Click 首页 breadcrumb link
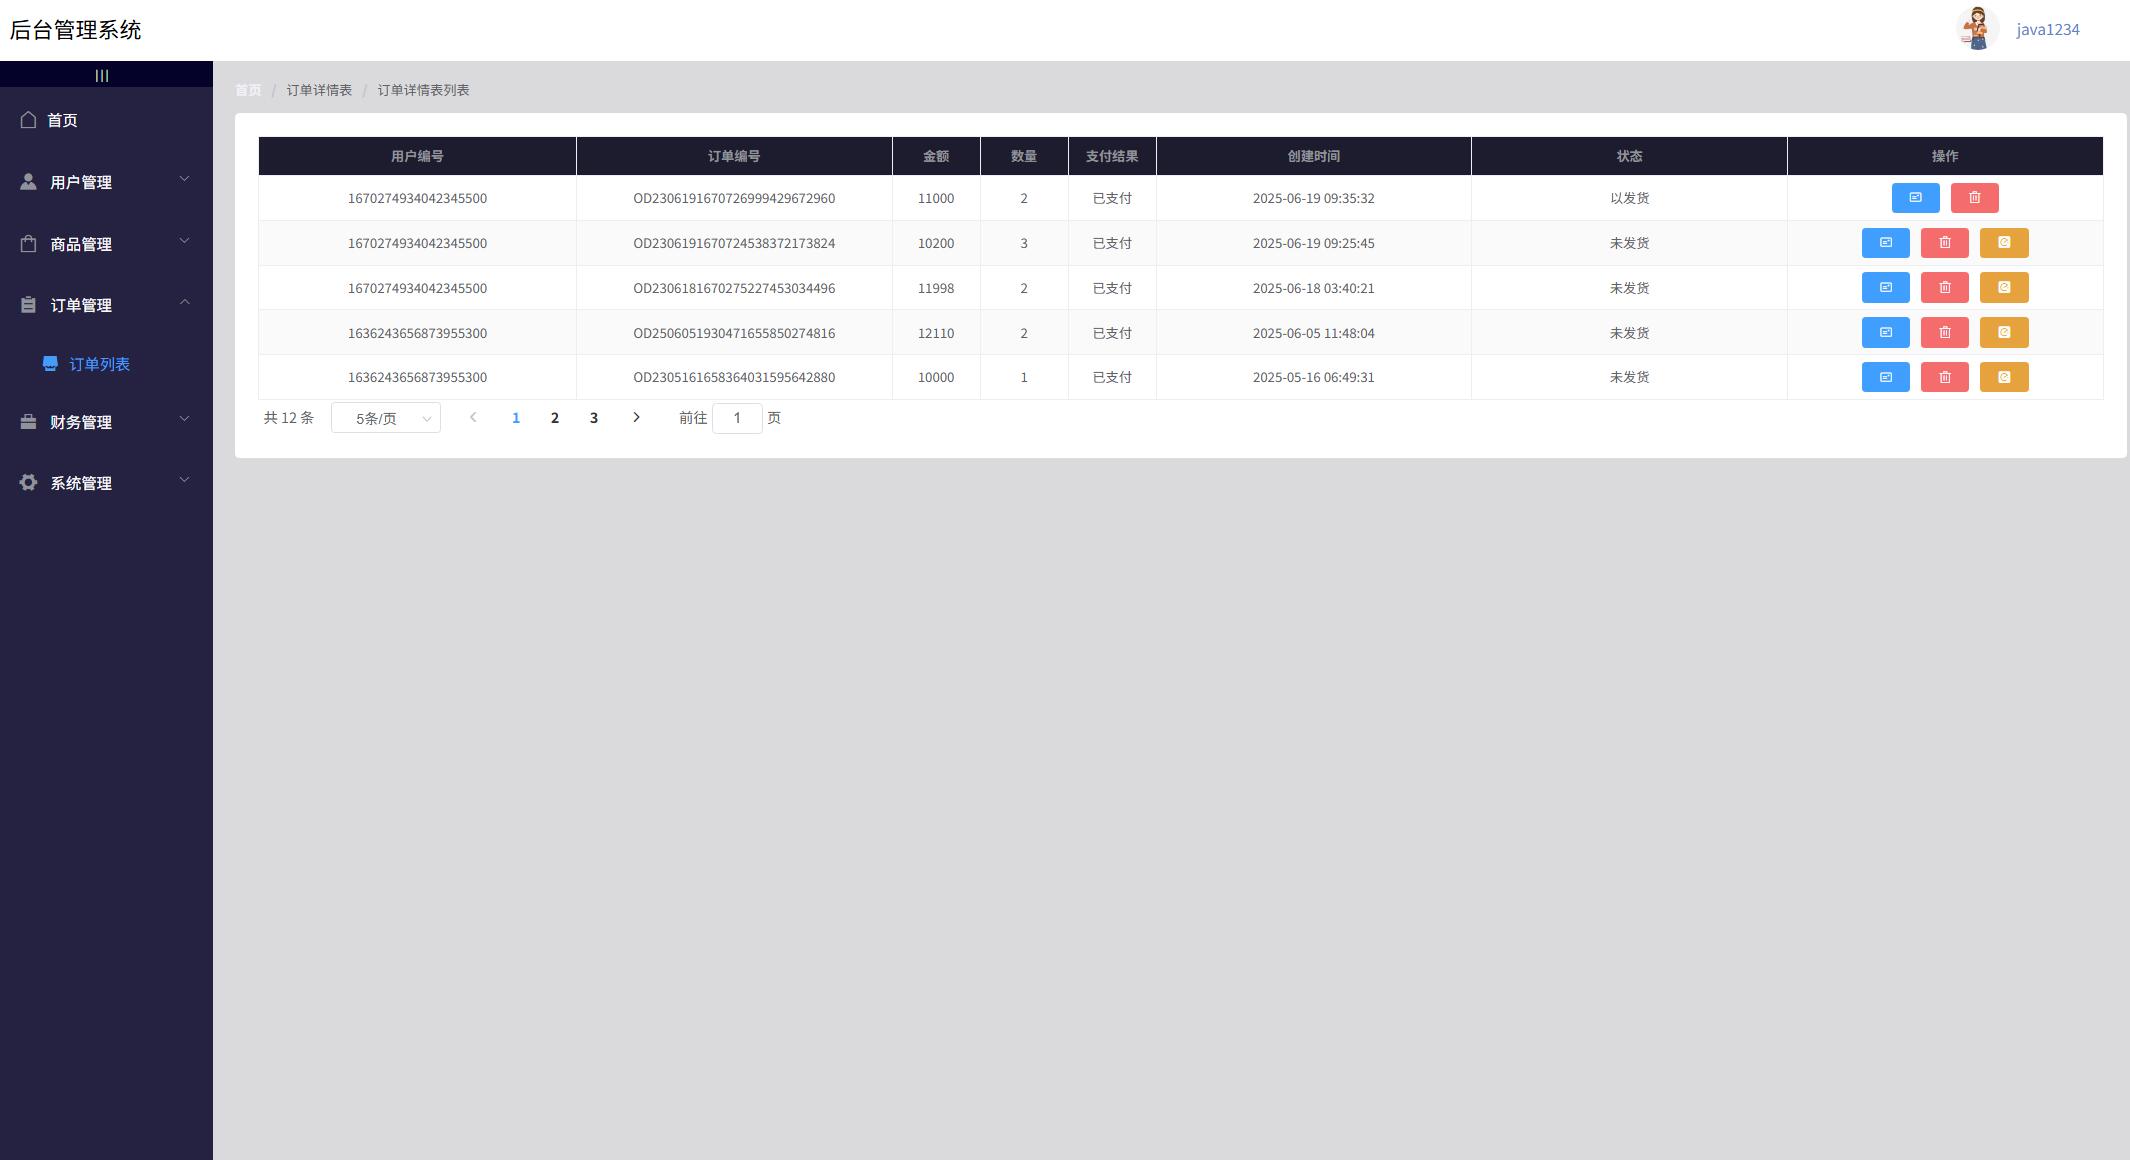Screen dimensions: 2130x1160 (x=248, y=90)
